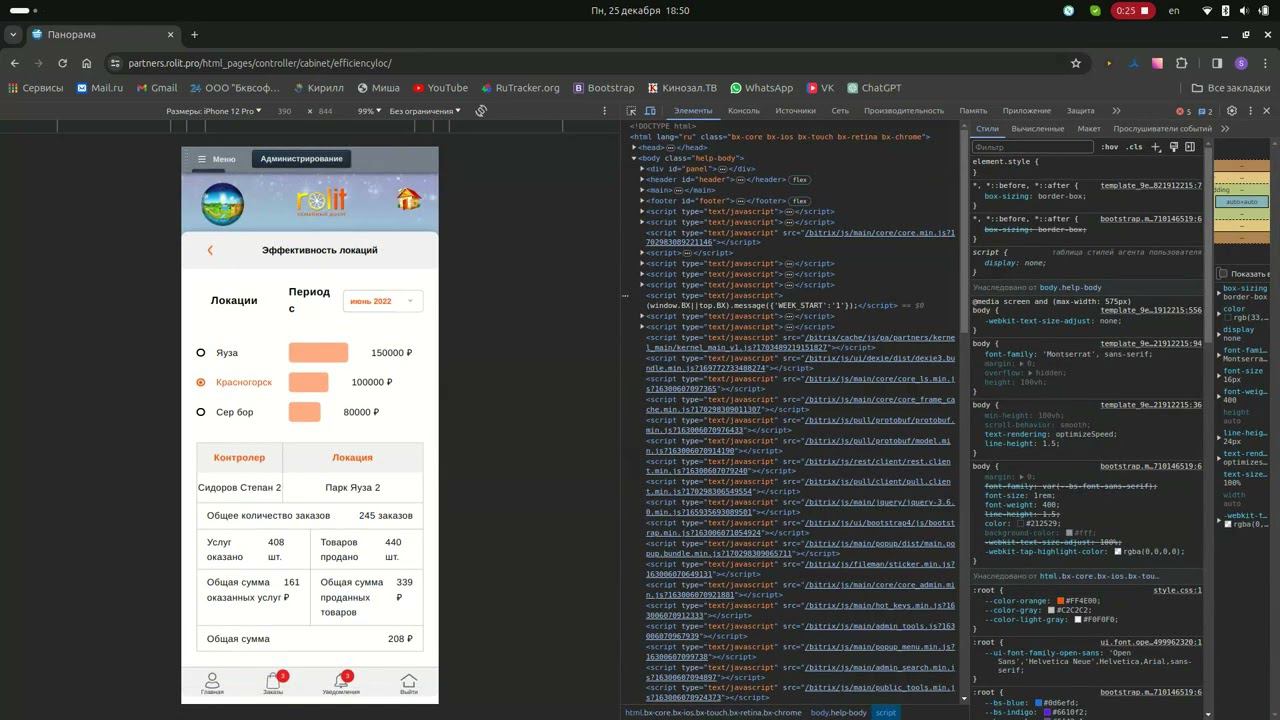Rotate the device viewport
Viewport: 1280px width, 720px height.
(x=481, y=111)
